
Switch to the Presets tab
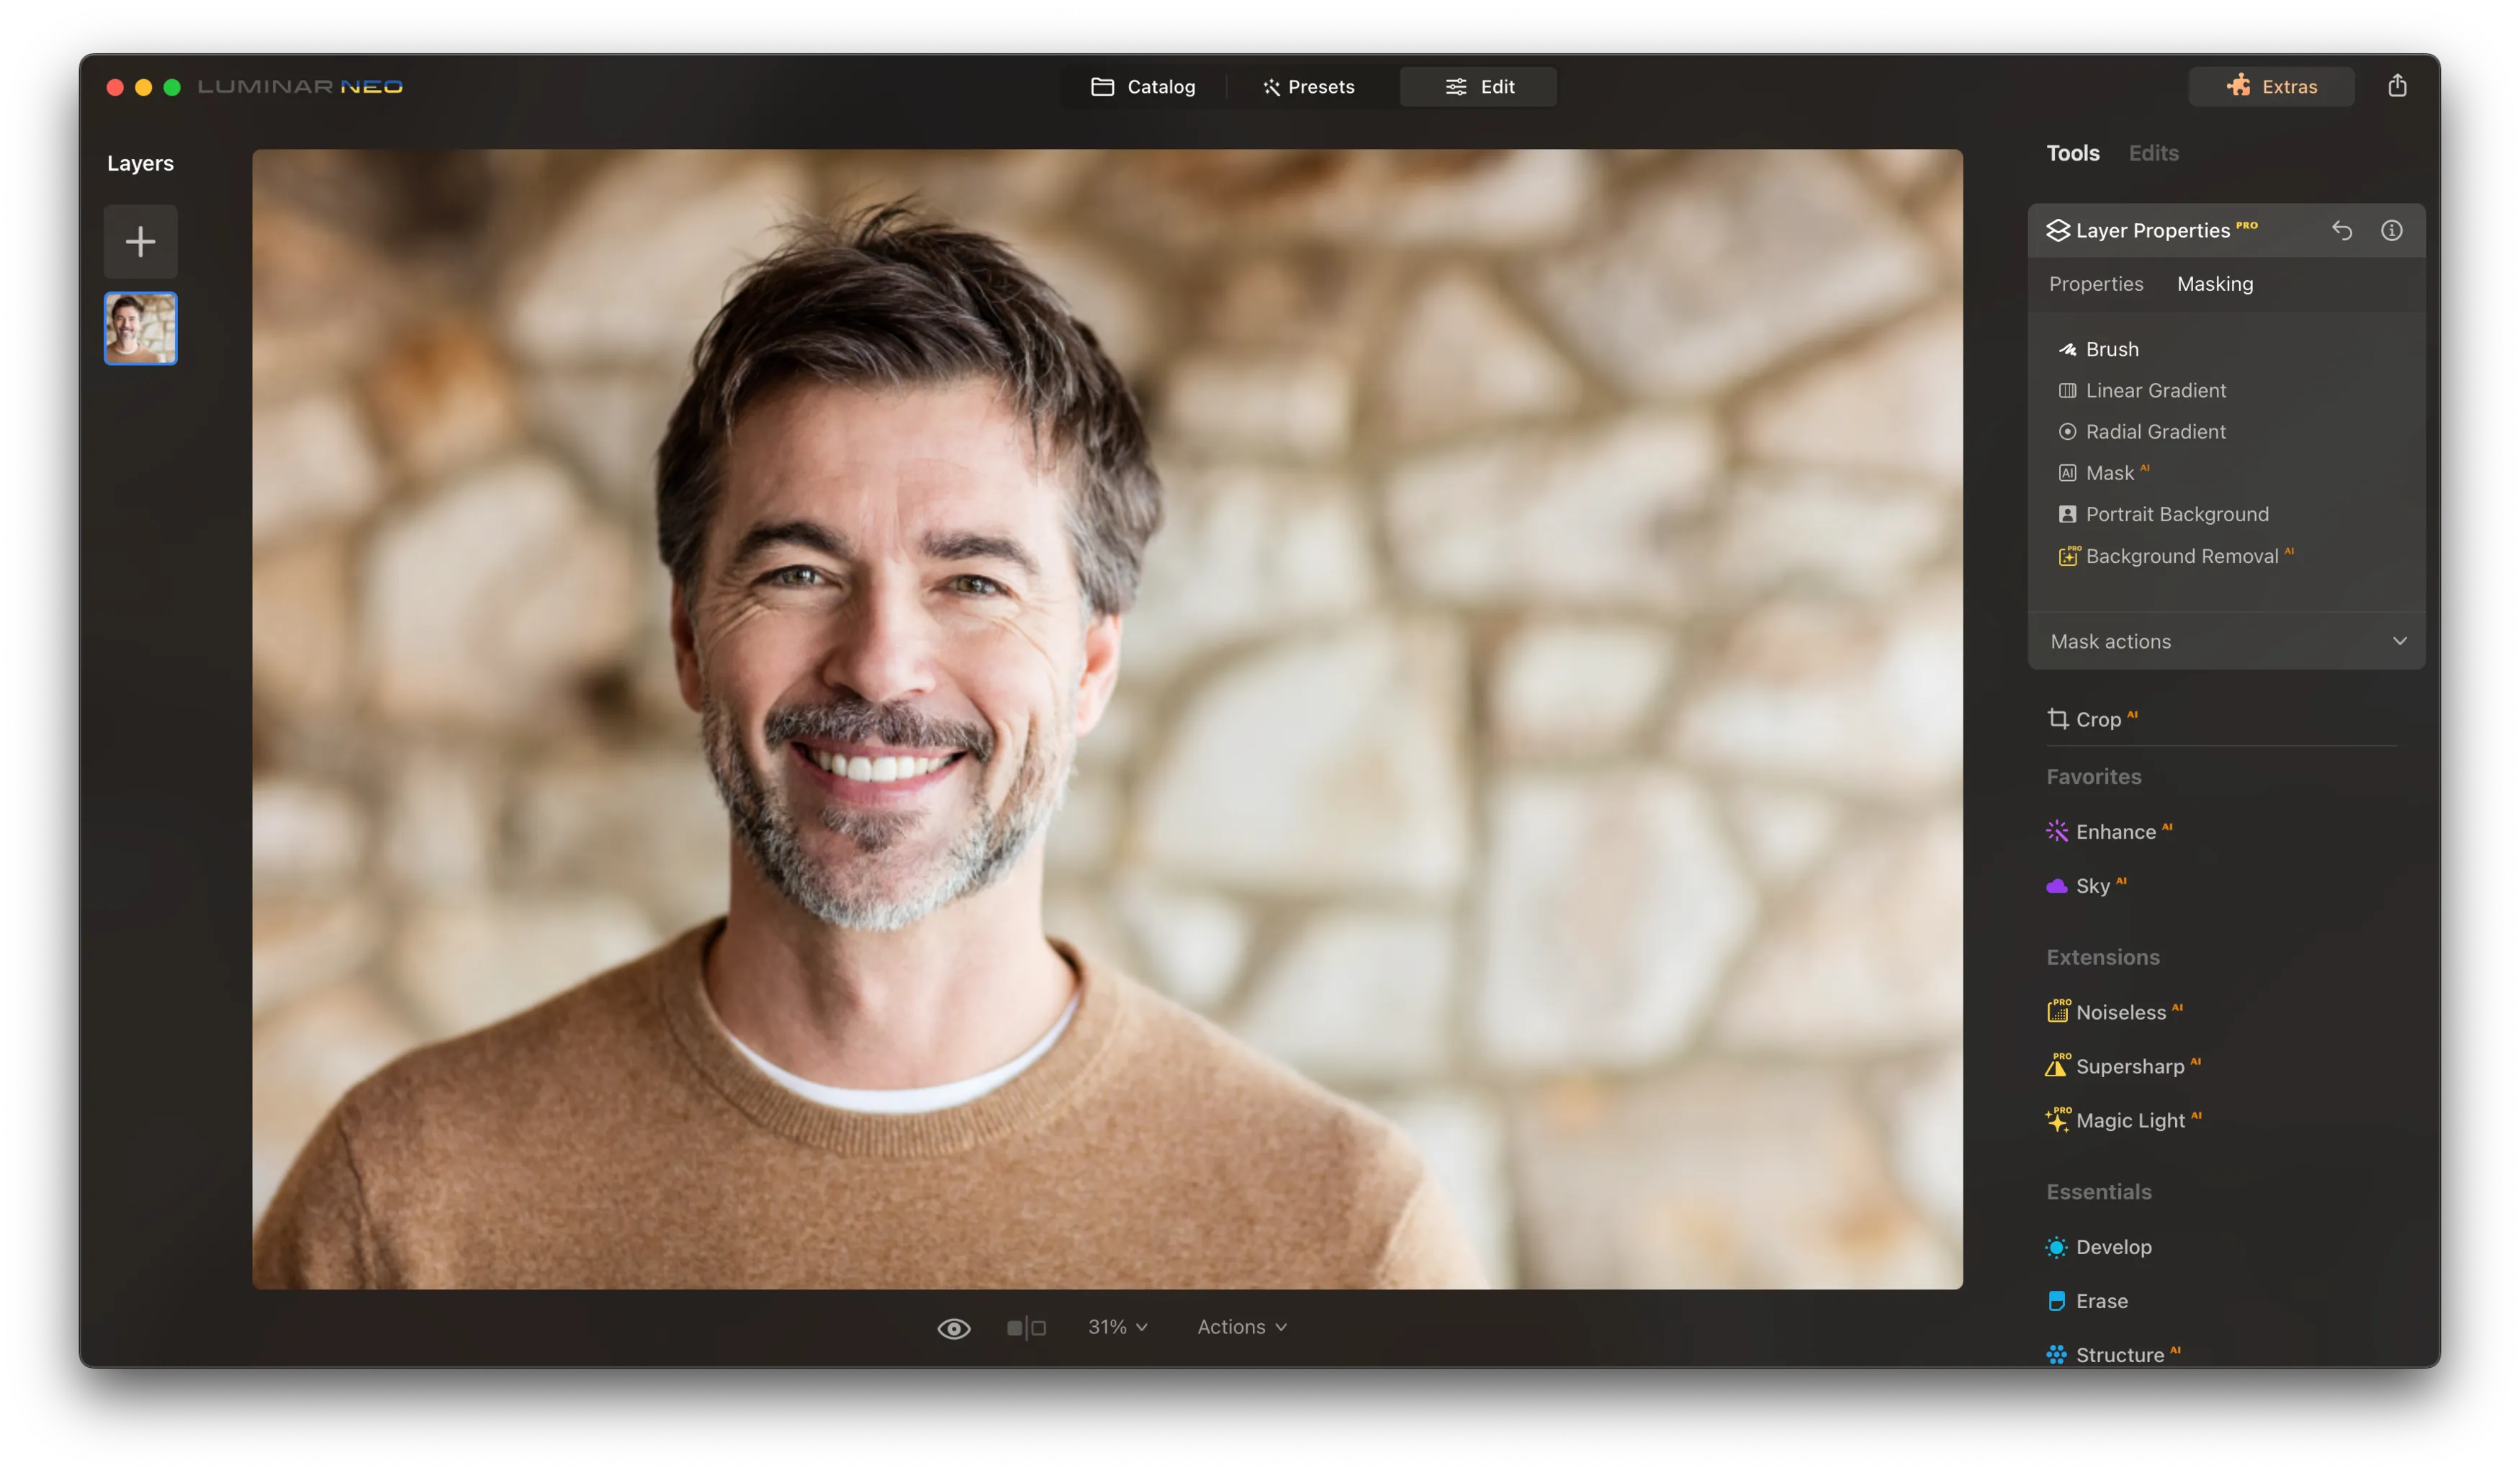click(1308, 87)
